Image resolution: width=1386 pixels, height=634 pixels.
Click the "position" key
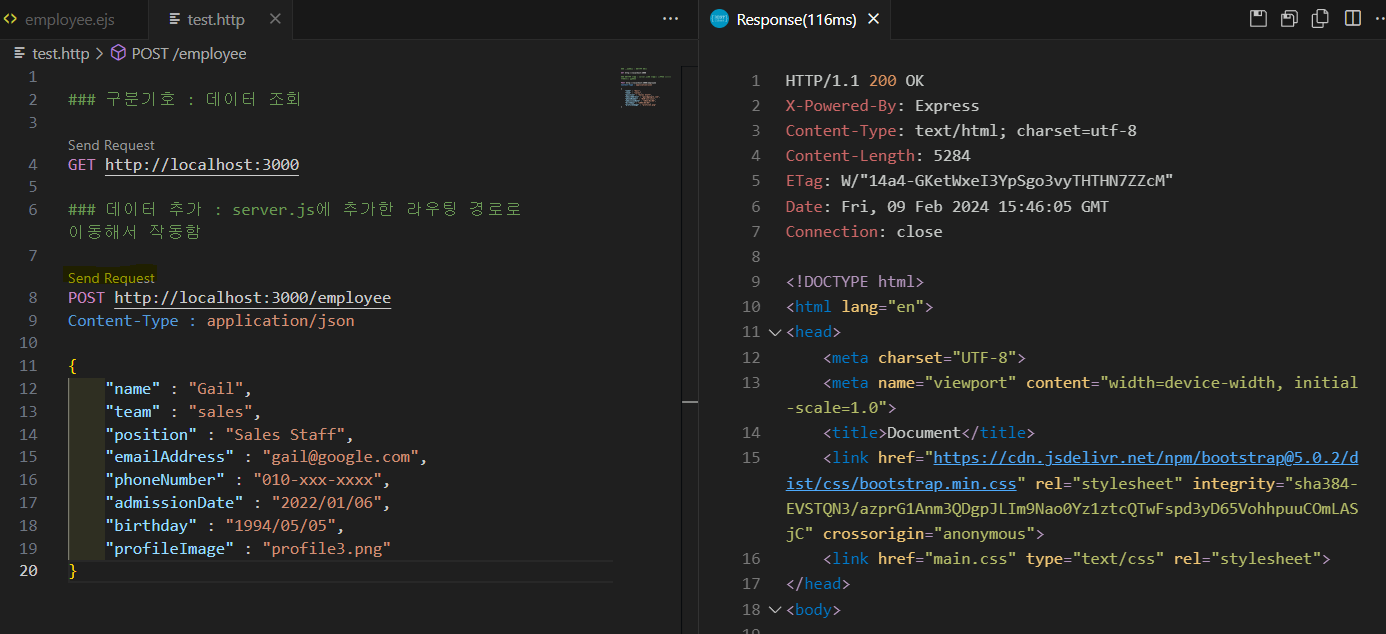pyautogui.click(x=151, y=434)
